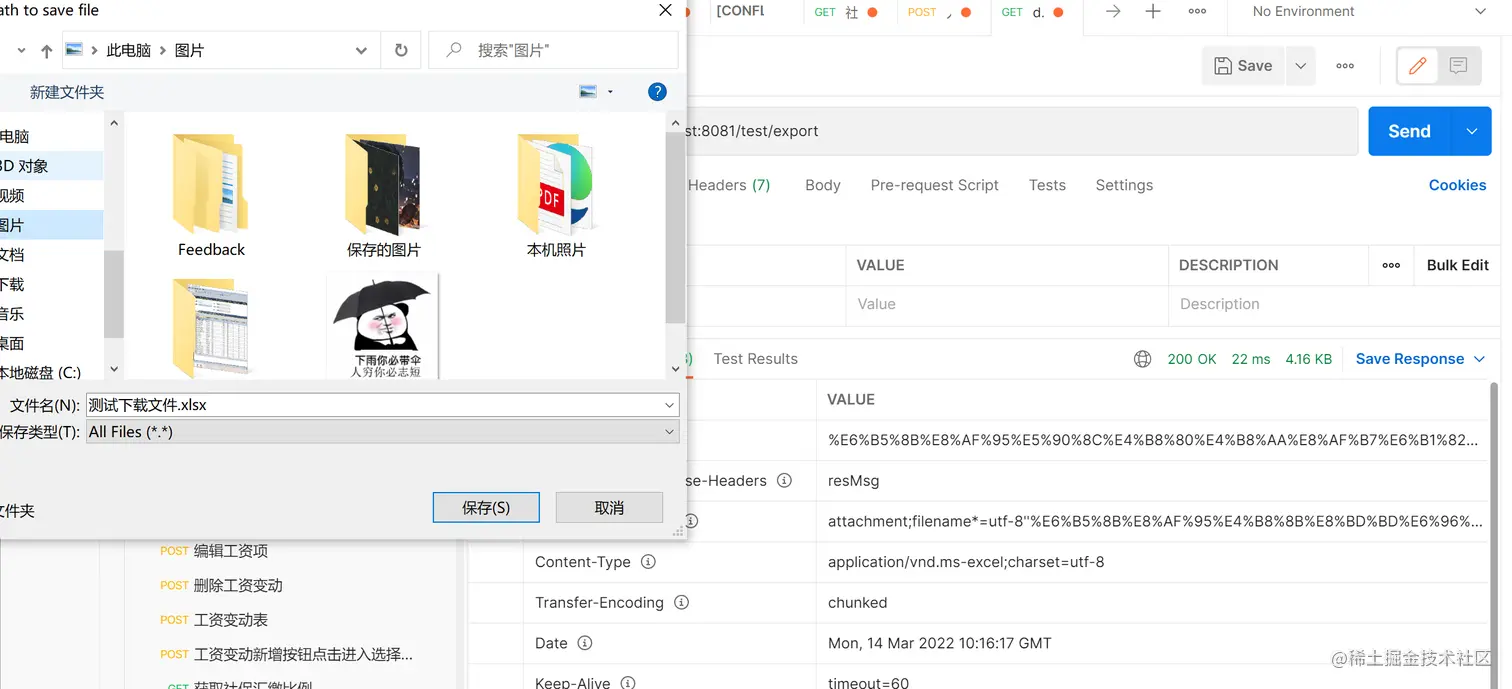The width and height of the screenshot is (1512, 689).
Task: Open the 本机照片 folder
Action: click(556, 196)
